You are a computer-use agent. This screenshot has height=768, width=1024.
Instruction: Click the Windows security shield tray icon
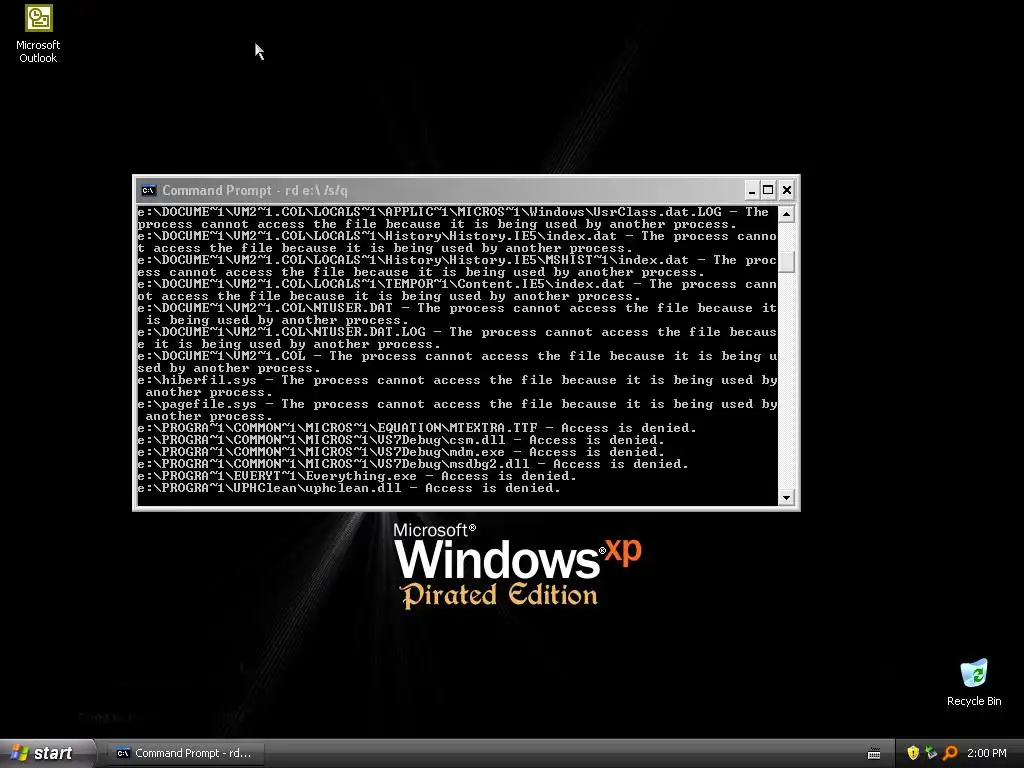(913, 753)
